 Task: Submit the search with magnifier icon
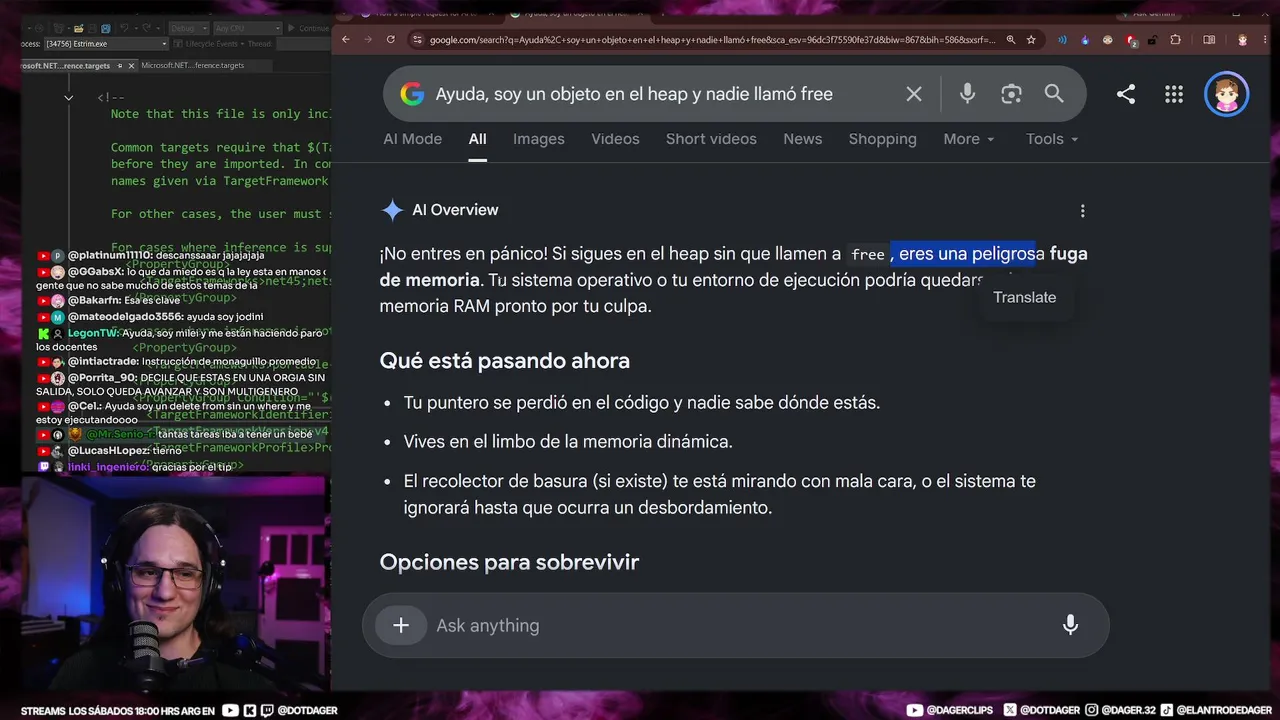[x=1054, y=94]
